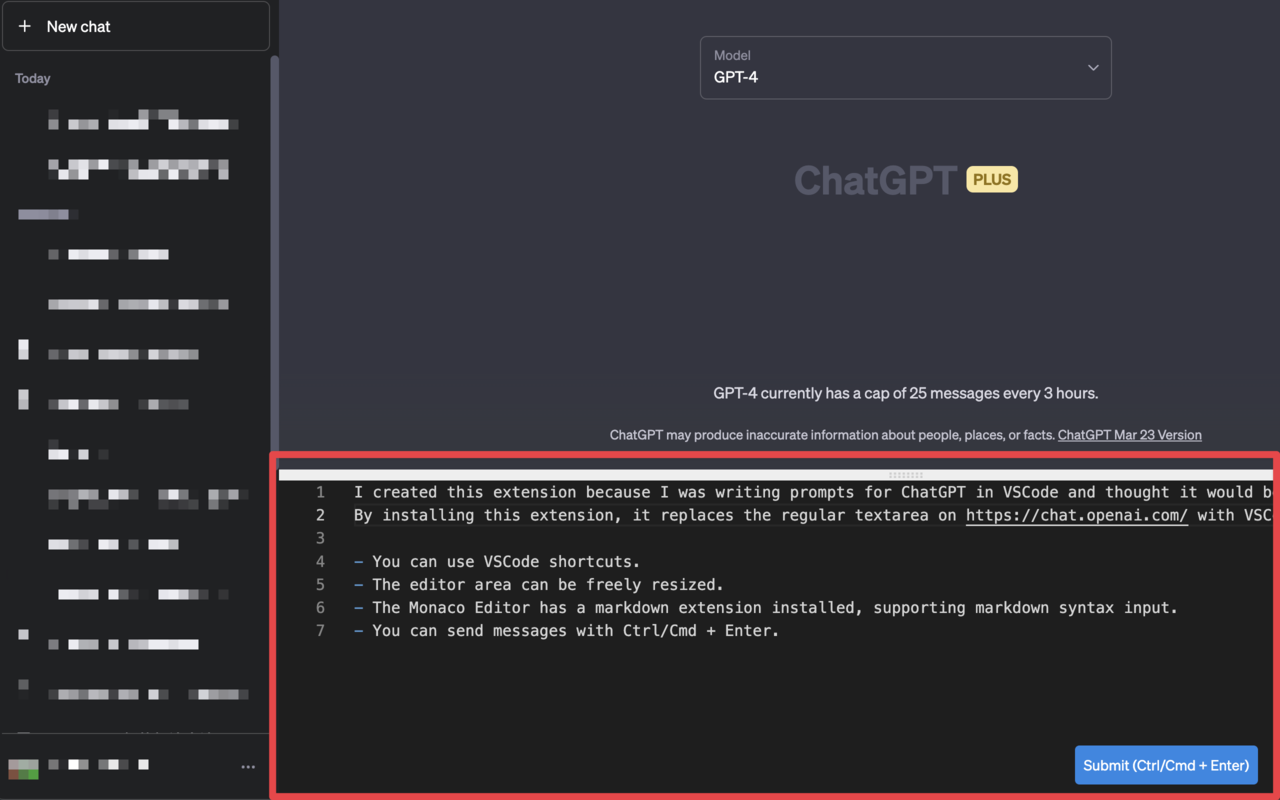Click the PLUS badge next to ChatGPT
The height and width of the screenshot is (800, 1280).
[x=992, y=180]
